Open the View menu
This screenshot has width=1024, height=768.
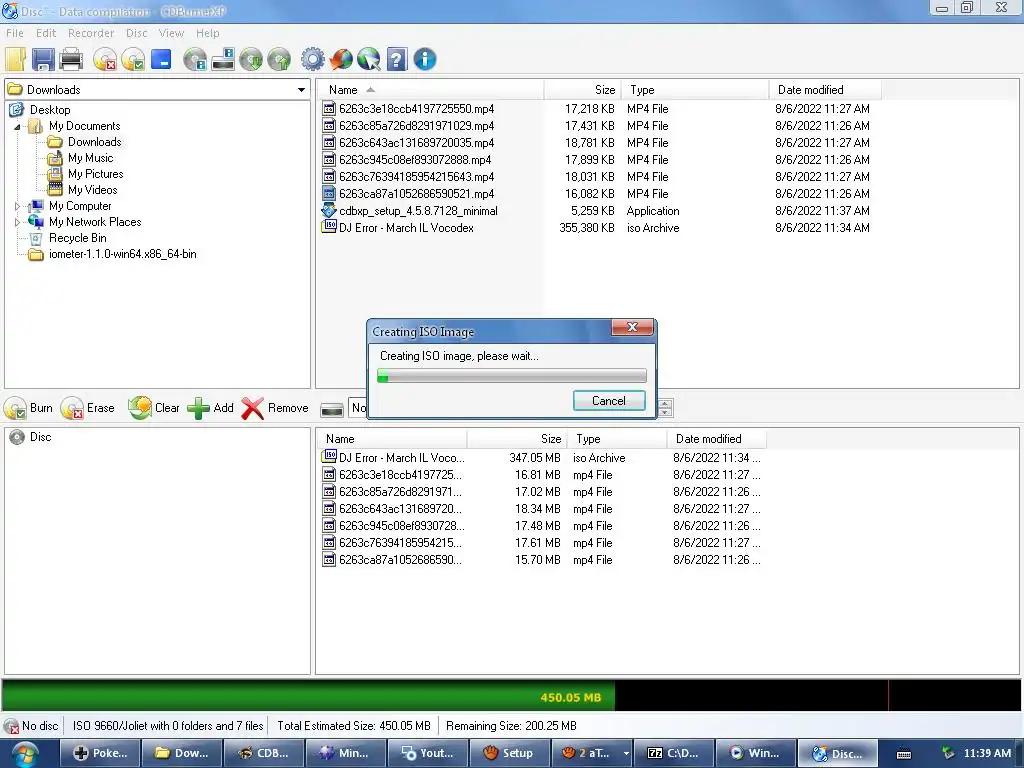point(171,33)
